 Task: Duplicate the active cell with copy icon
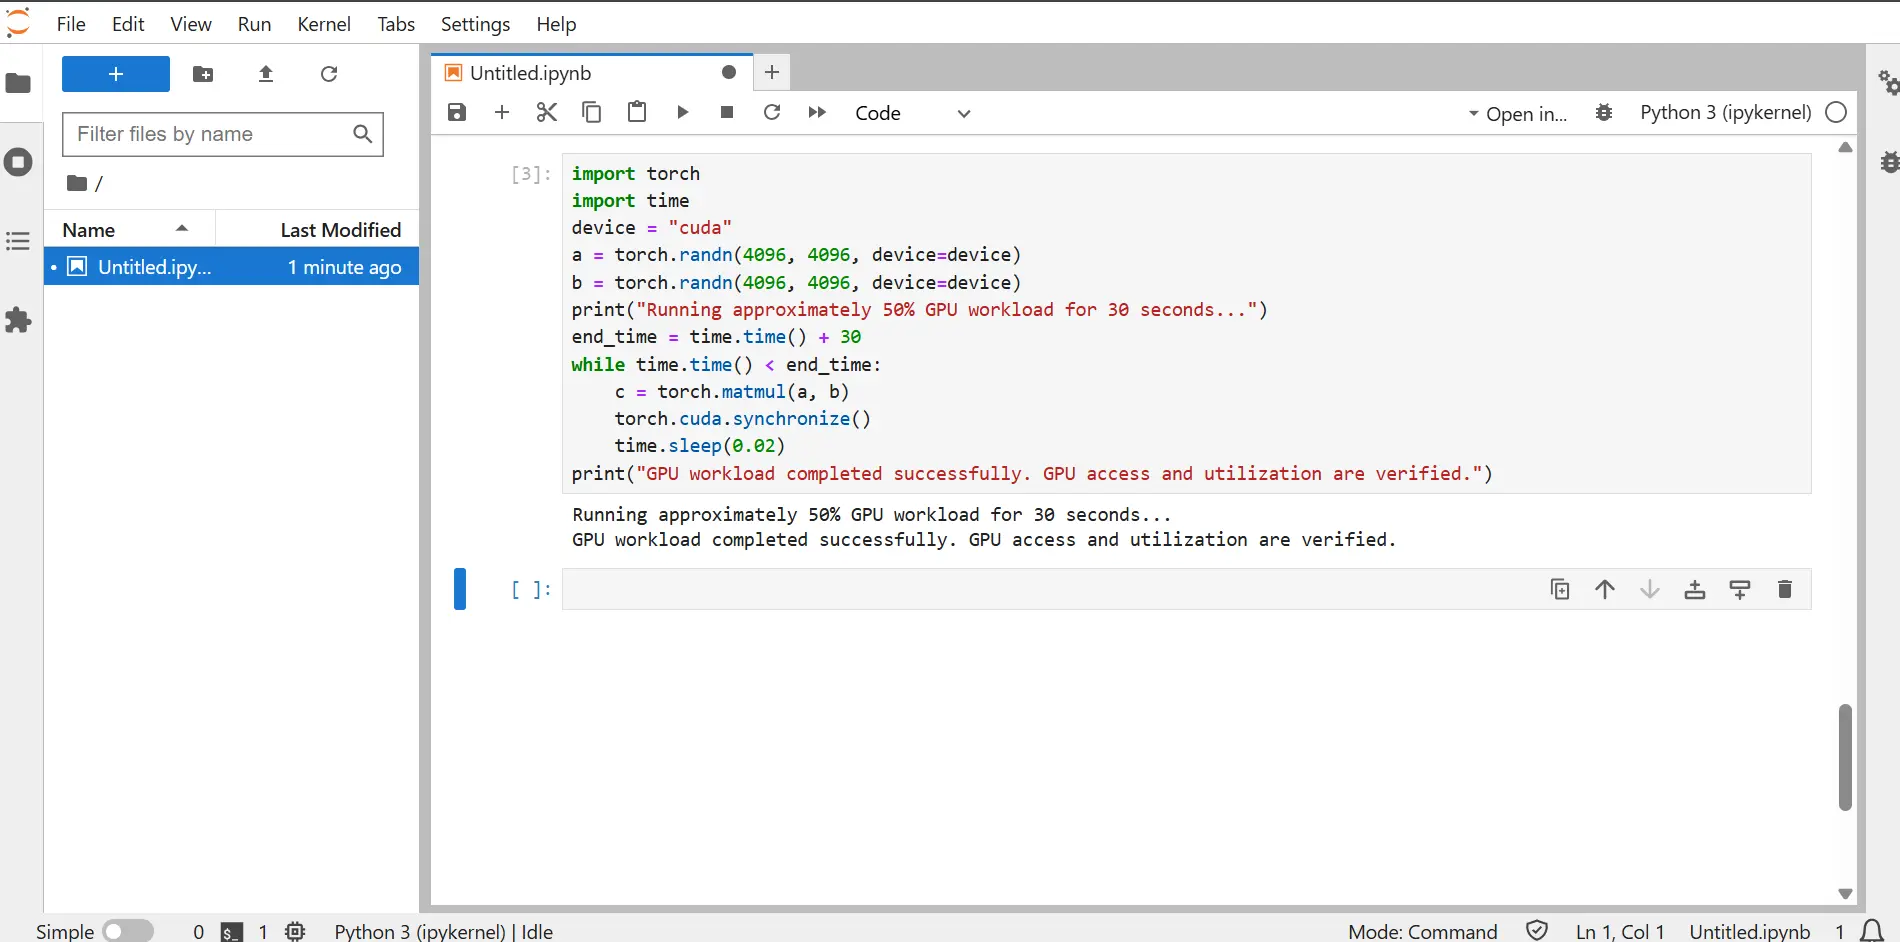(x=1560, y=589)
